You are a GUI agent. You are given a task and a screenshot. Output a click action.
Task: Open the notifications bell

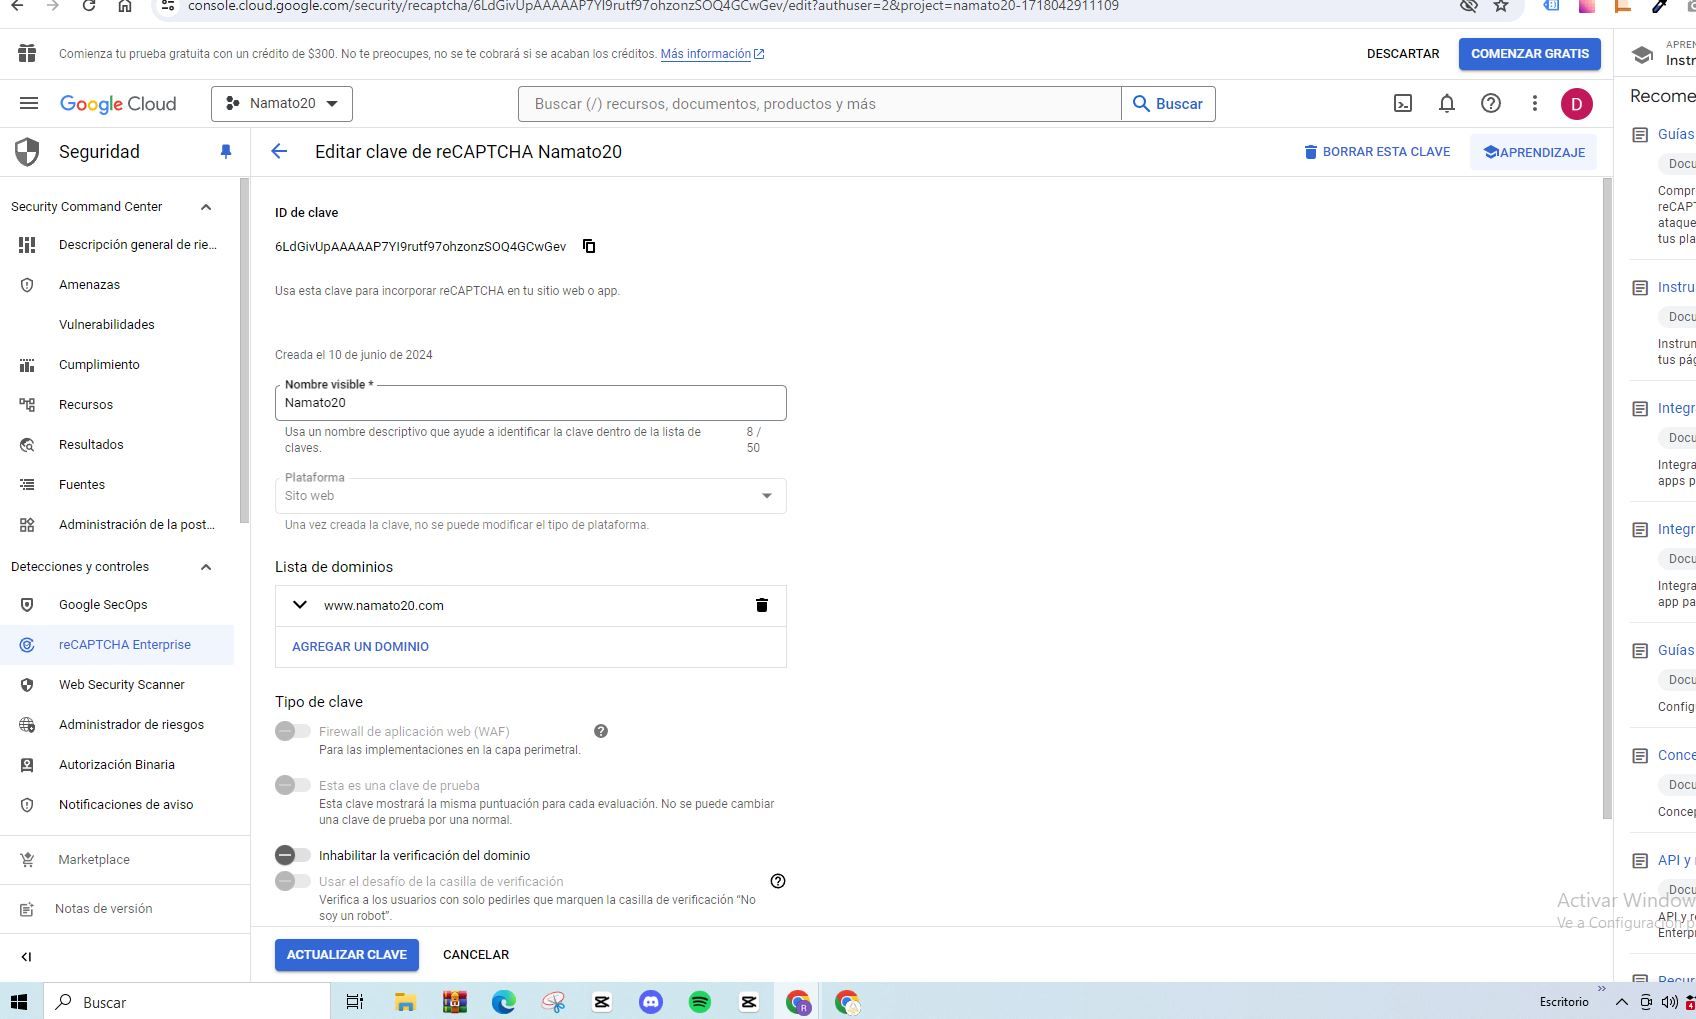(x=1447, y=103)
